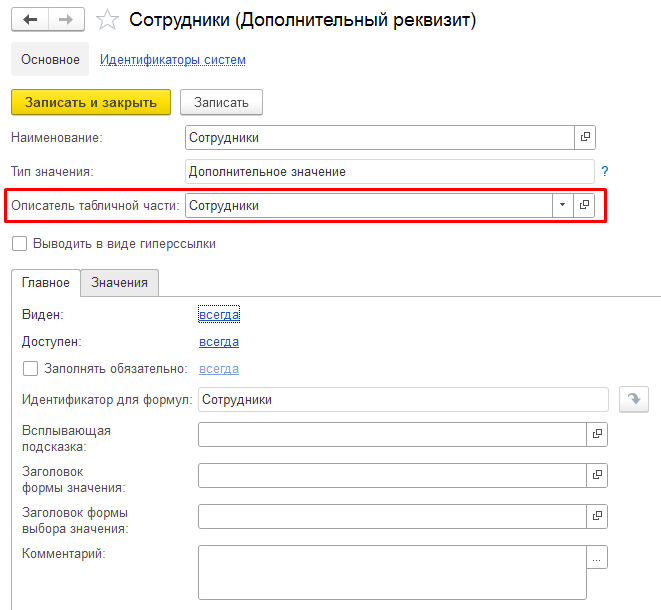Viewport: 661px width, 610px height.
Task: Open the Заголовок формы выбора значения editor icon
Action: click(598, 516)
